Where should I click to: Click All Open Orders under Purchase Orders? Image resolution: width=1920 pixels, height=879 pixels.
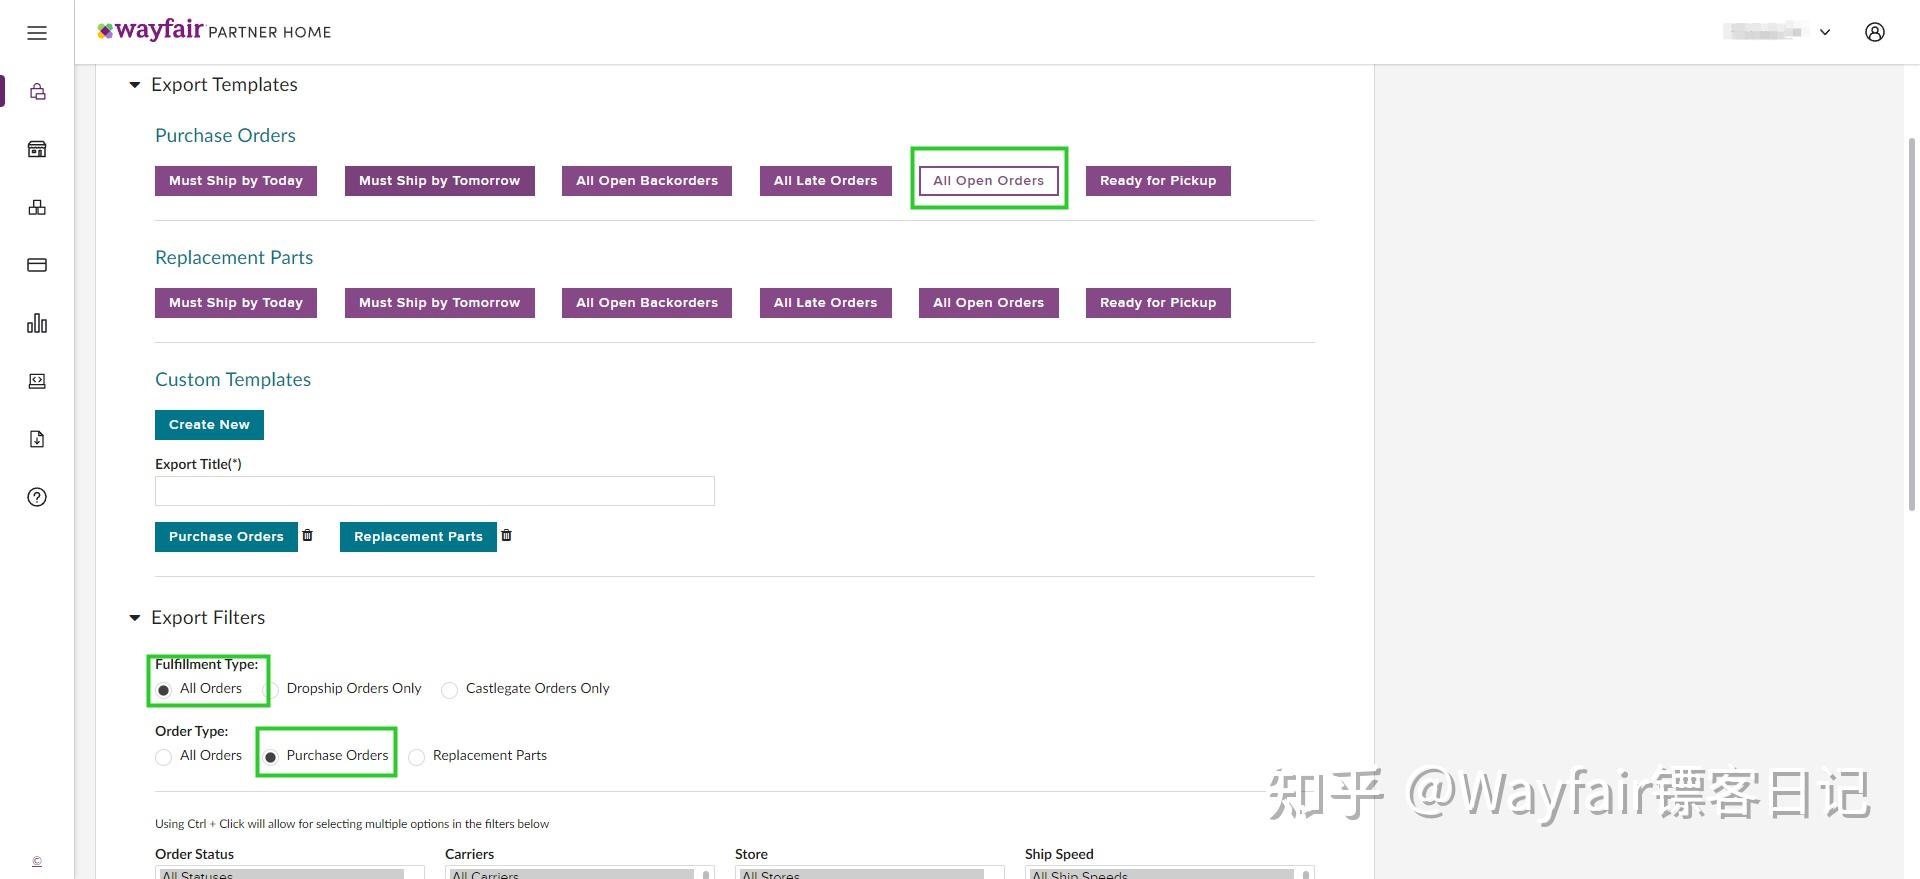(x=988, y=181)
